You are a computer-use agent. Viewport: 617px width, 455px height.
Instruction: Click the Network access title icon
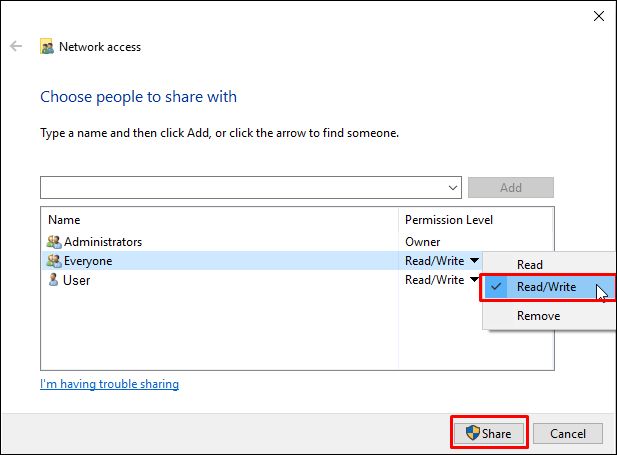pos(47,46)
